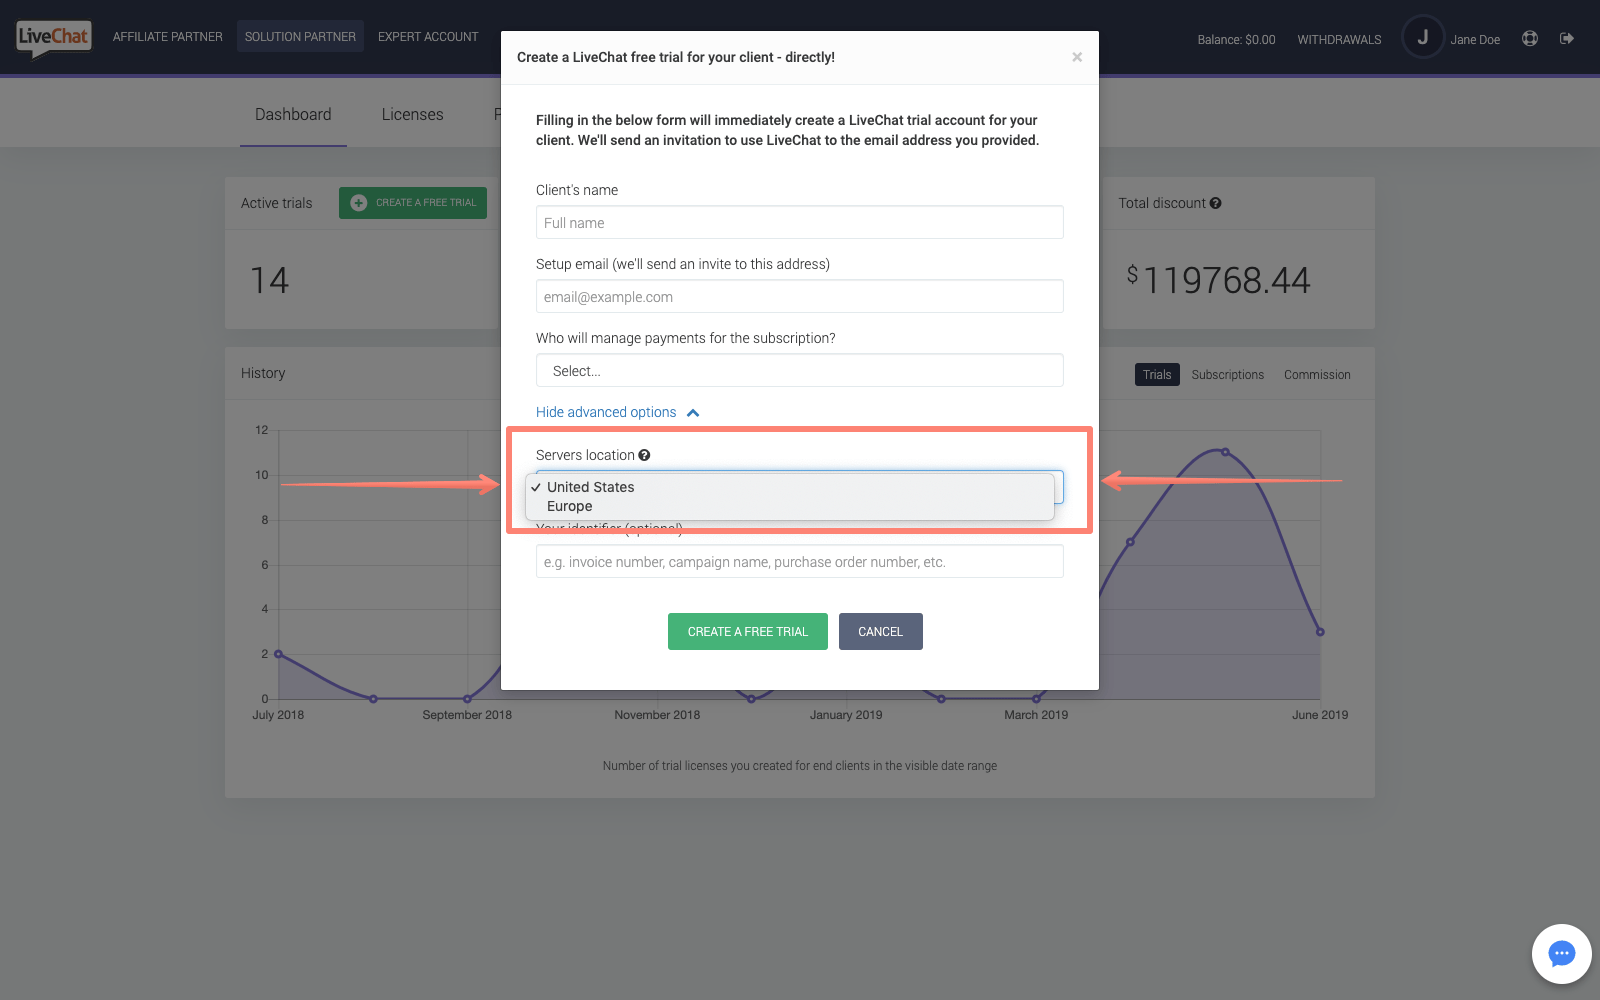The width and height of the screenshot is (1600, 1000).
Task: Click Jane Doe avatar circle
Action: pos(1423,37)
